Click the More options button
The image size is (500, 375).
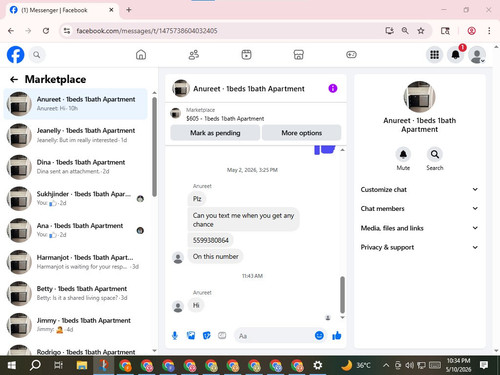301,133
